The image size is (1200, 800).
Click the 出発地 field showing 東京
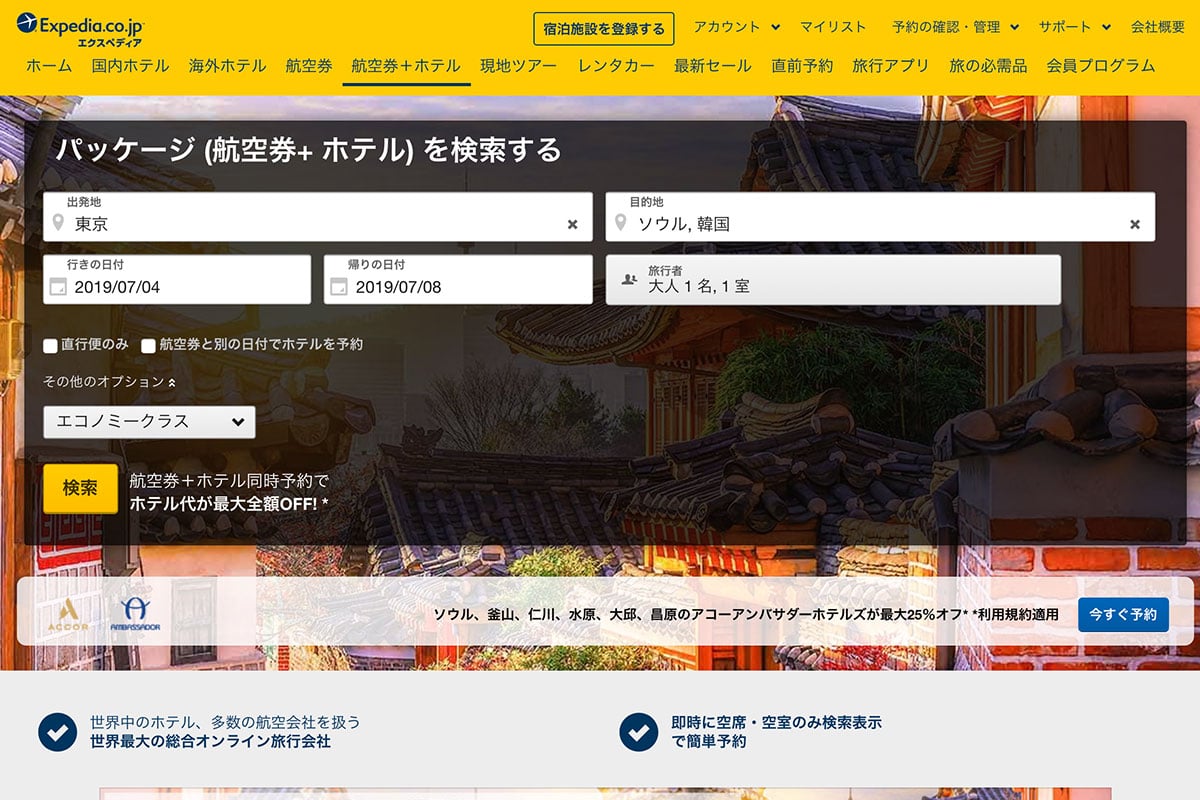(318, 217)
